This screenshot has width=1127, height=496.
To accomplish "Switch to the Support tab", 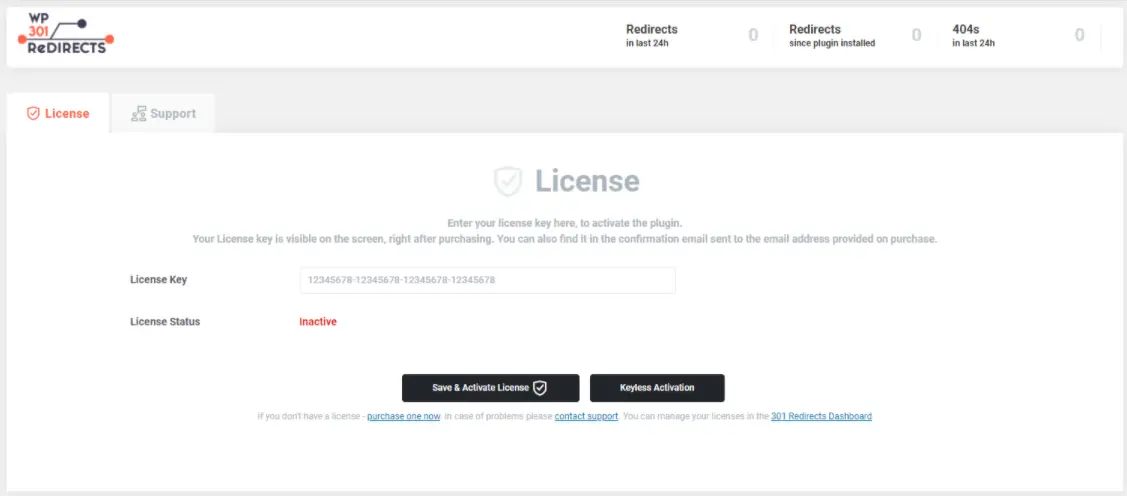I will (163, 114).
